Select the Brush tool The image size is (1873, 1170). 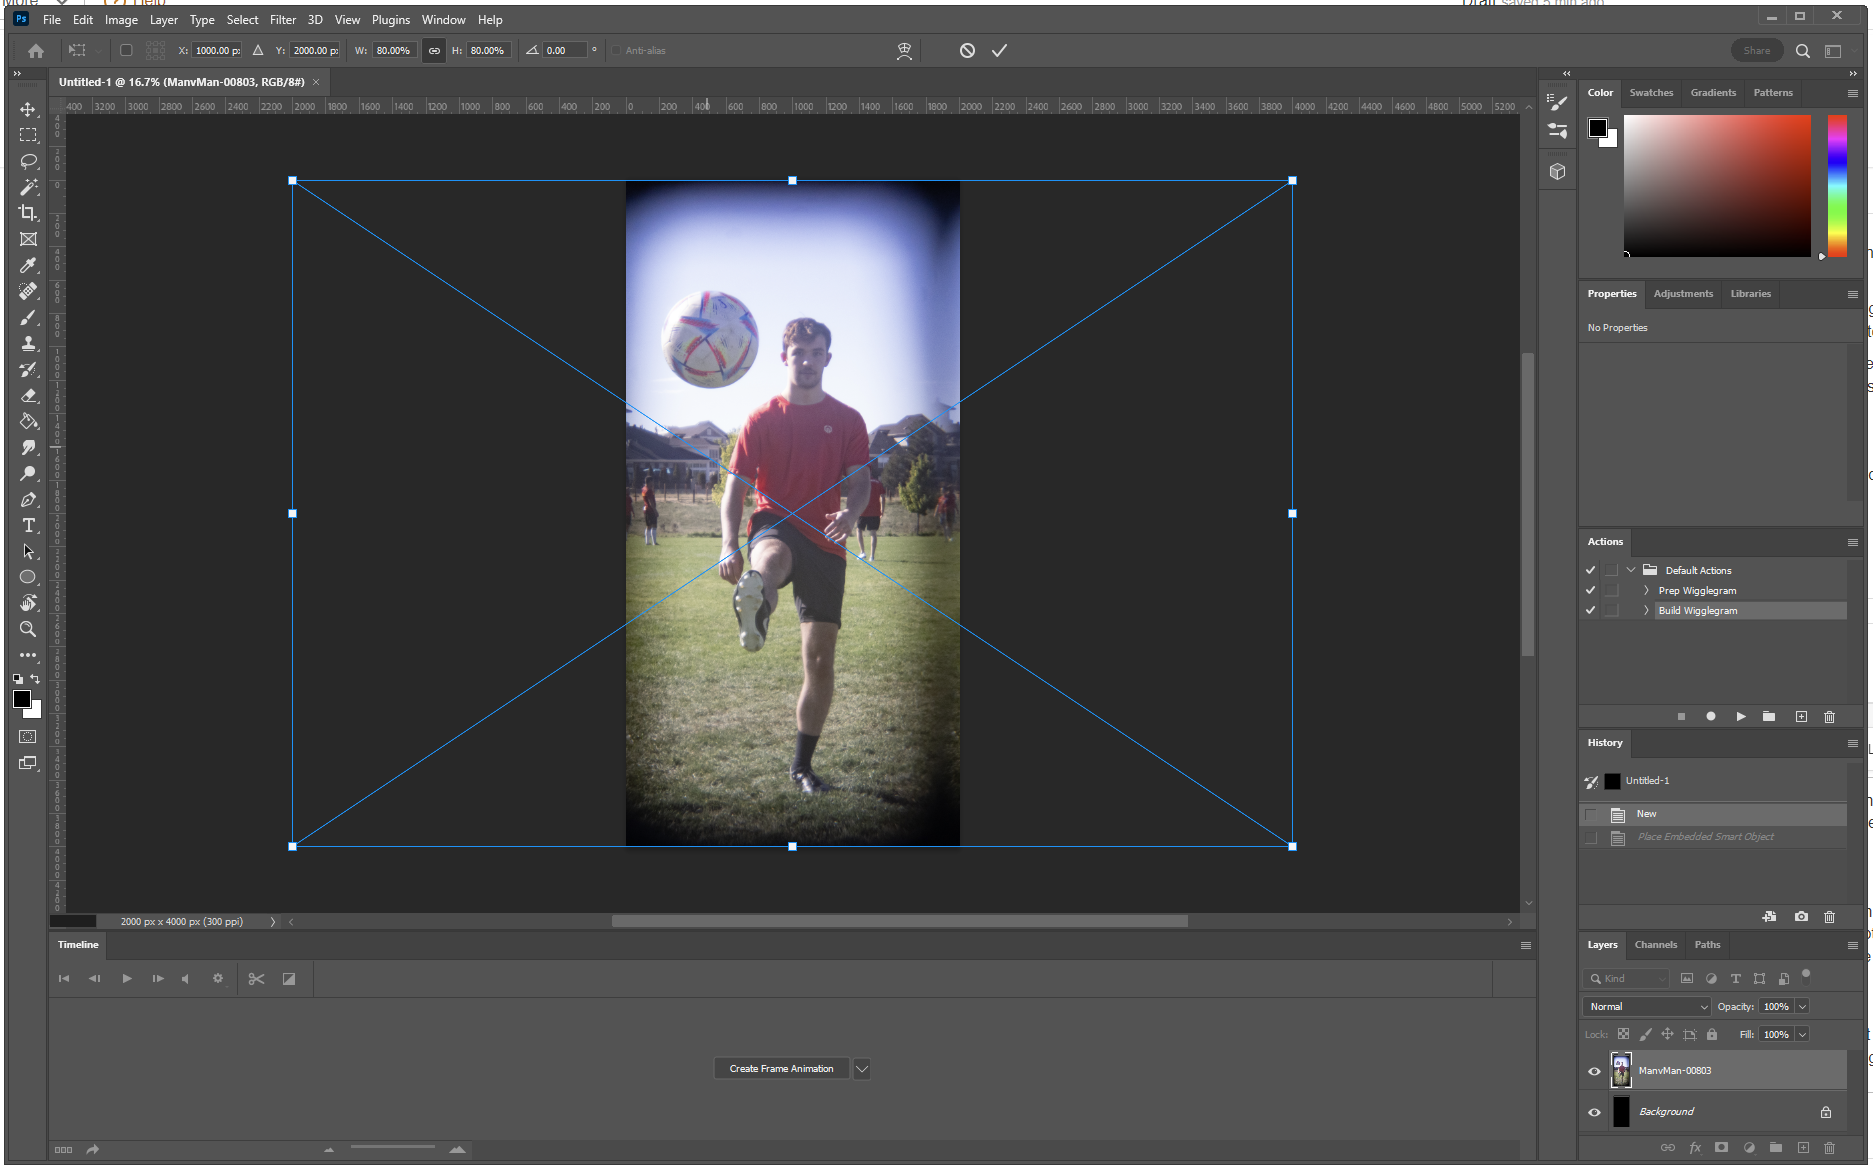(28, 317)
